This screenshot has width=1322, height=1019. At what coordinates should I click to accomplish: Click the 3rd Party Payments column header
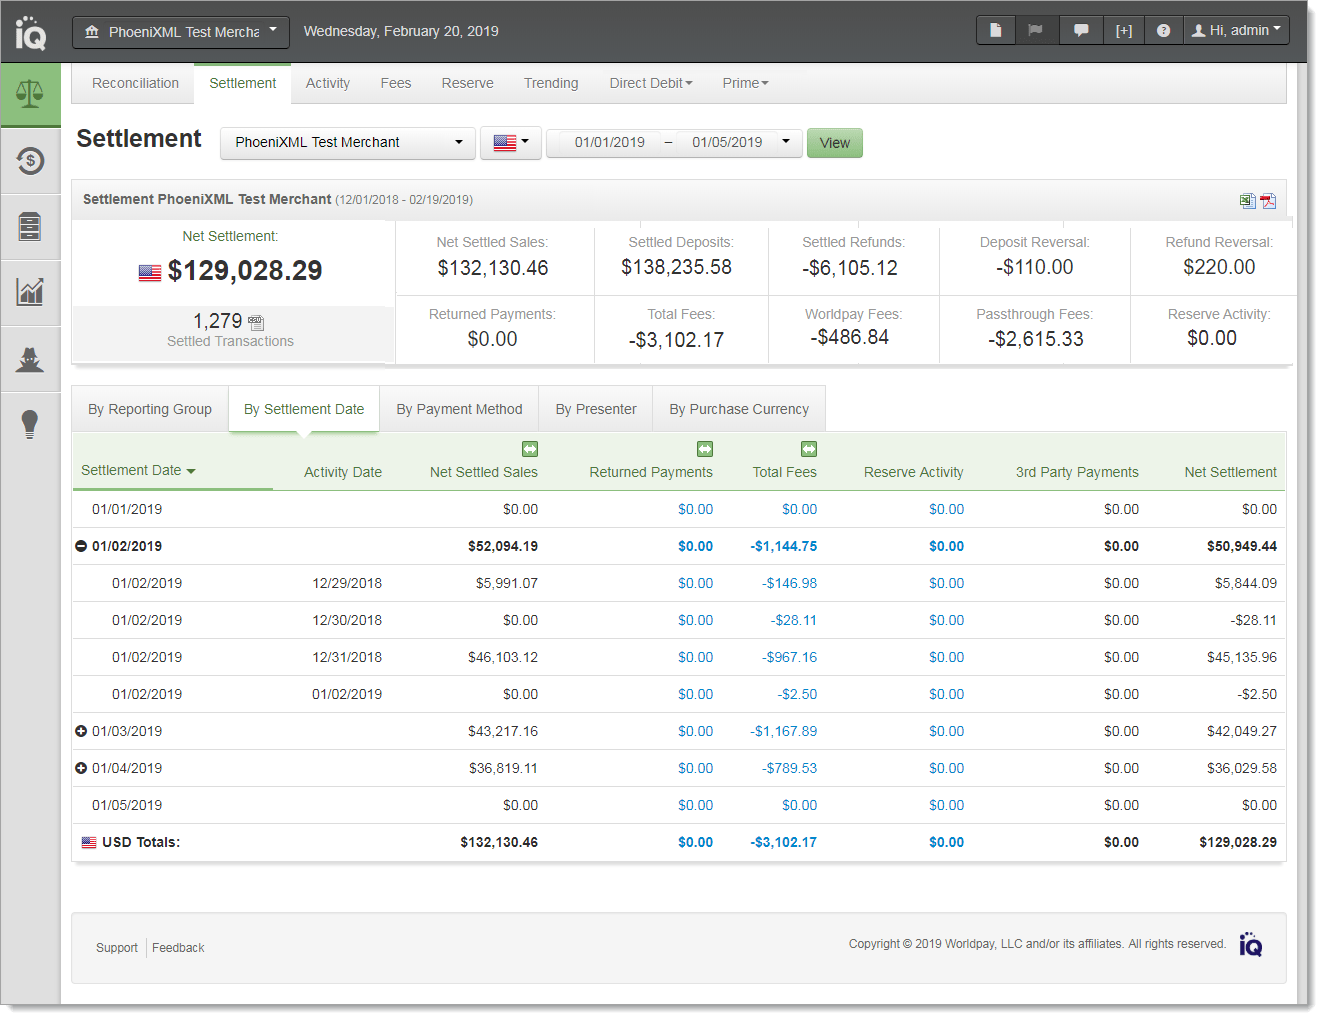1077,472
